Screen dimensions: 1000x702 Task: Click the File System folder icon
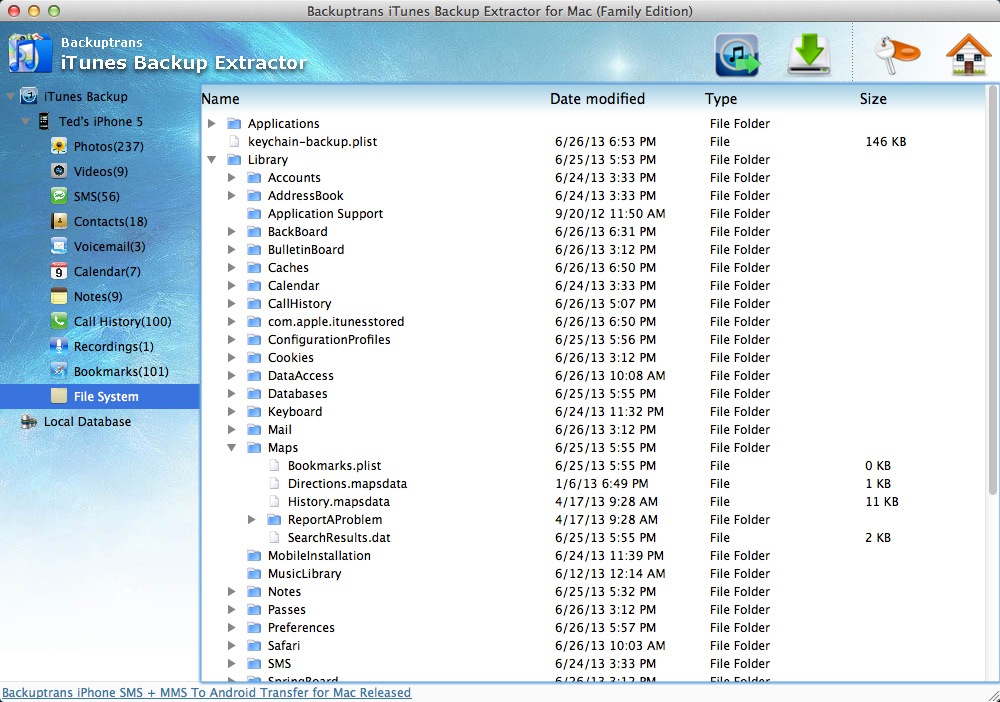tap(59, 396)
